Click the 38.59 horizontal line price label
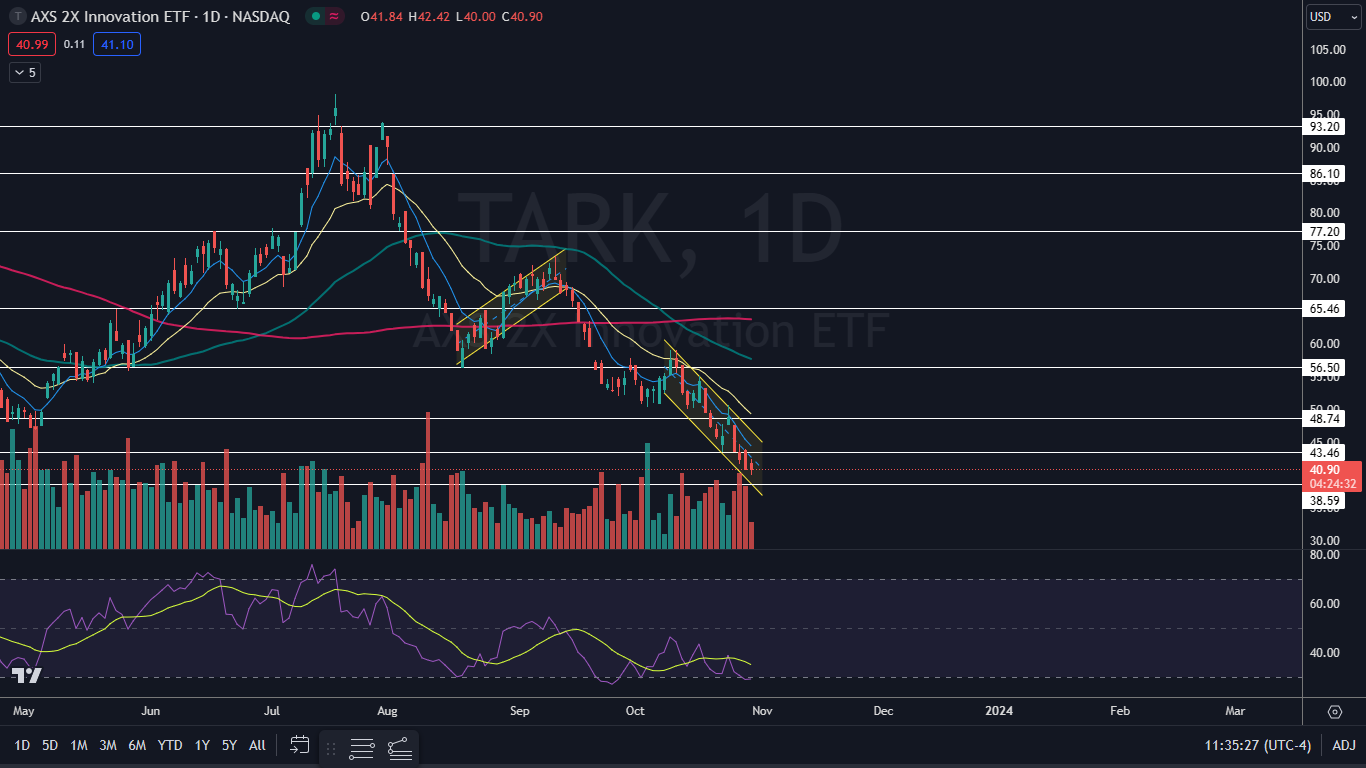Viewport: 1366px width, 768px height. coord(1325,500)
